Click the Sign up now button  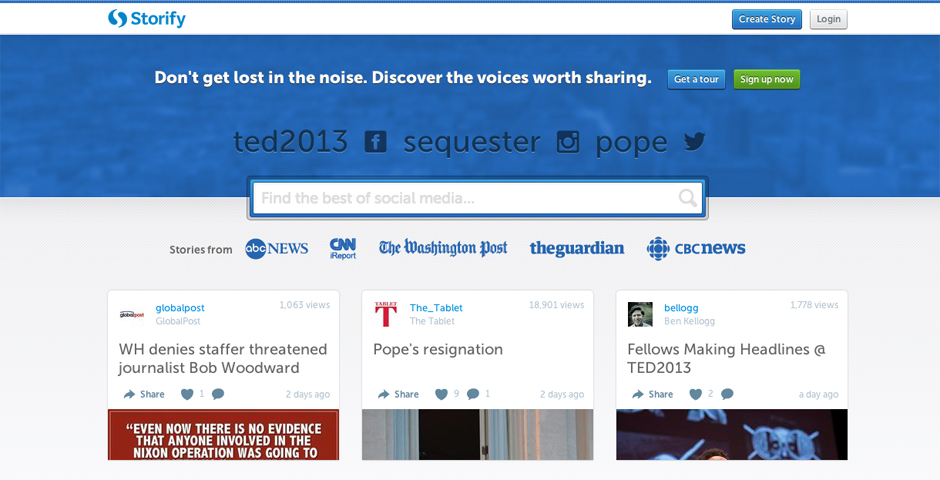(767, 79)
